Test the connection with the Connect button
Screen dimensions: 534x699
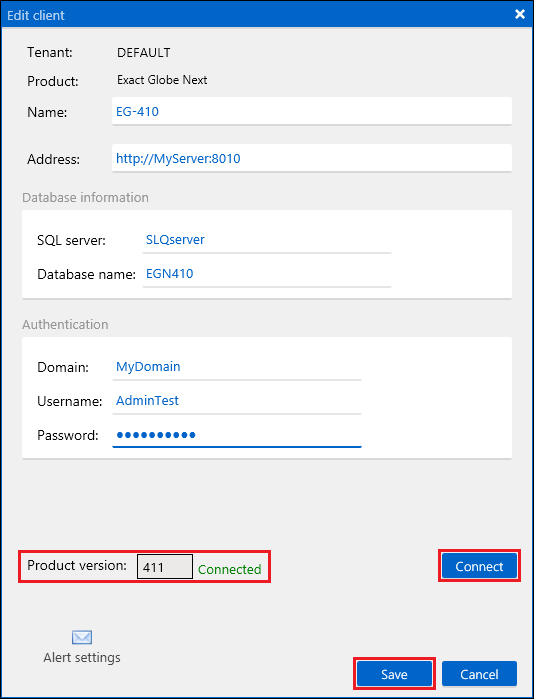click(x=479, y=566)
